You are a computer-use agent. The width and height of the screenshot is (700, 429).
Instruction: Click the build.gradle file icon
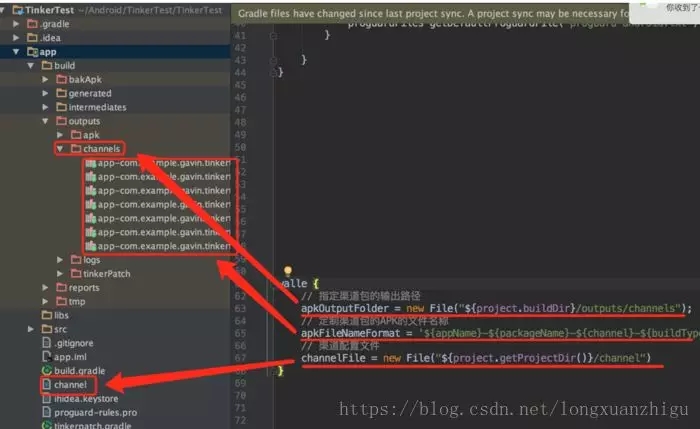pos(47,370)
